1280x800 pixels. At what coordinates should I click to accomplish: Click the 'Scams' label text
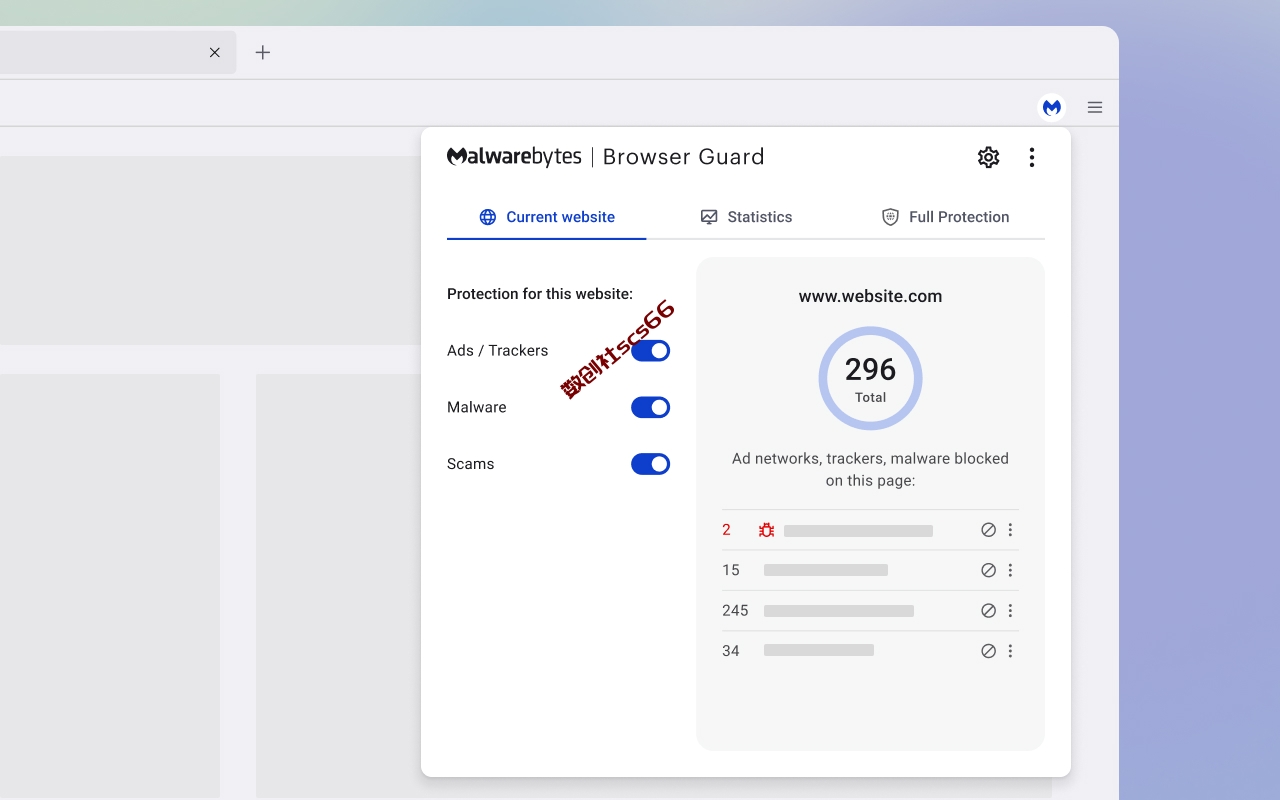click(x=471, y=464)
